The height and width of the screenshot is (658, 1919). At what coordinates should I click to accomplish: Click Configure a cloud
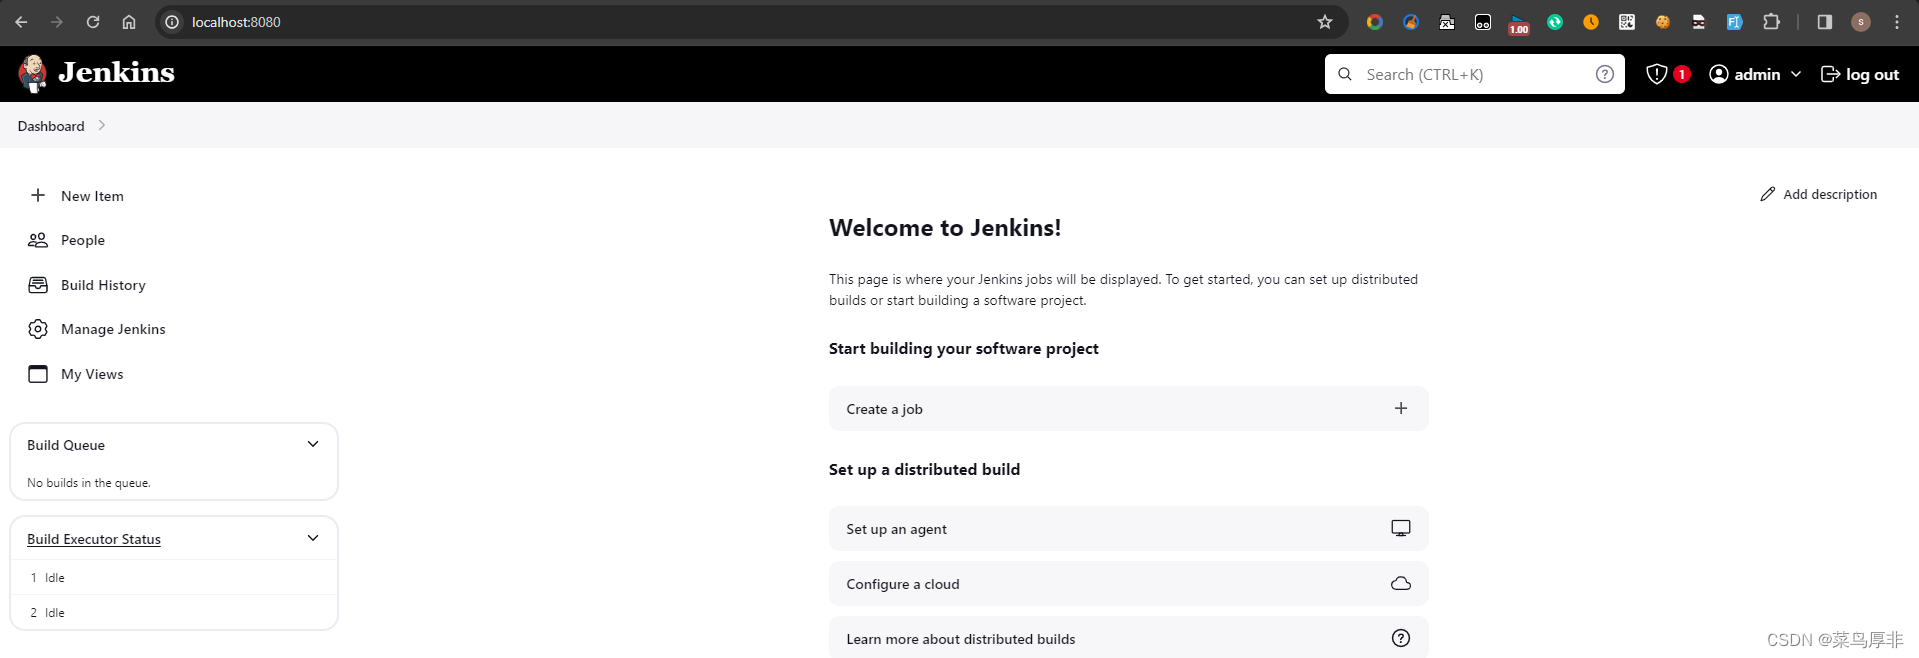tap(1128, 584)
